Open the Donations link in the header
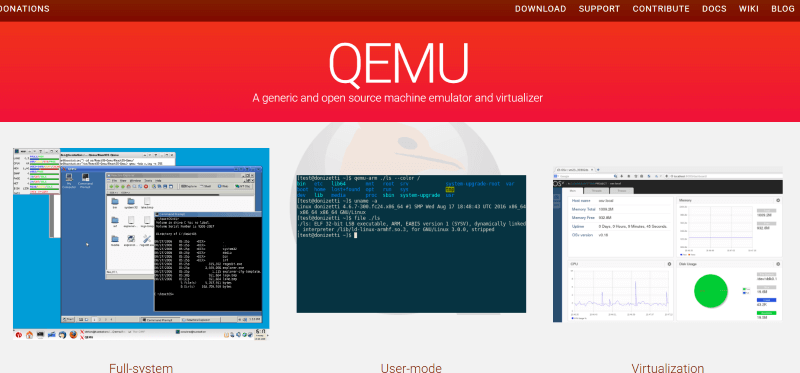800x373 pixels. point(24,9)
